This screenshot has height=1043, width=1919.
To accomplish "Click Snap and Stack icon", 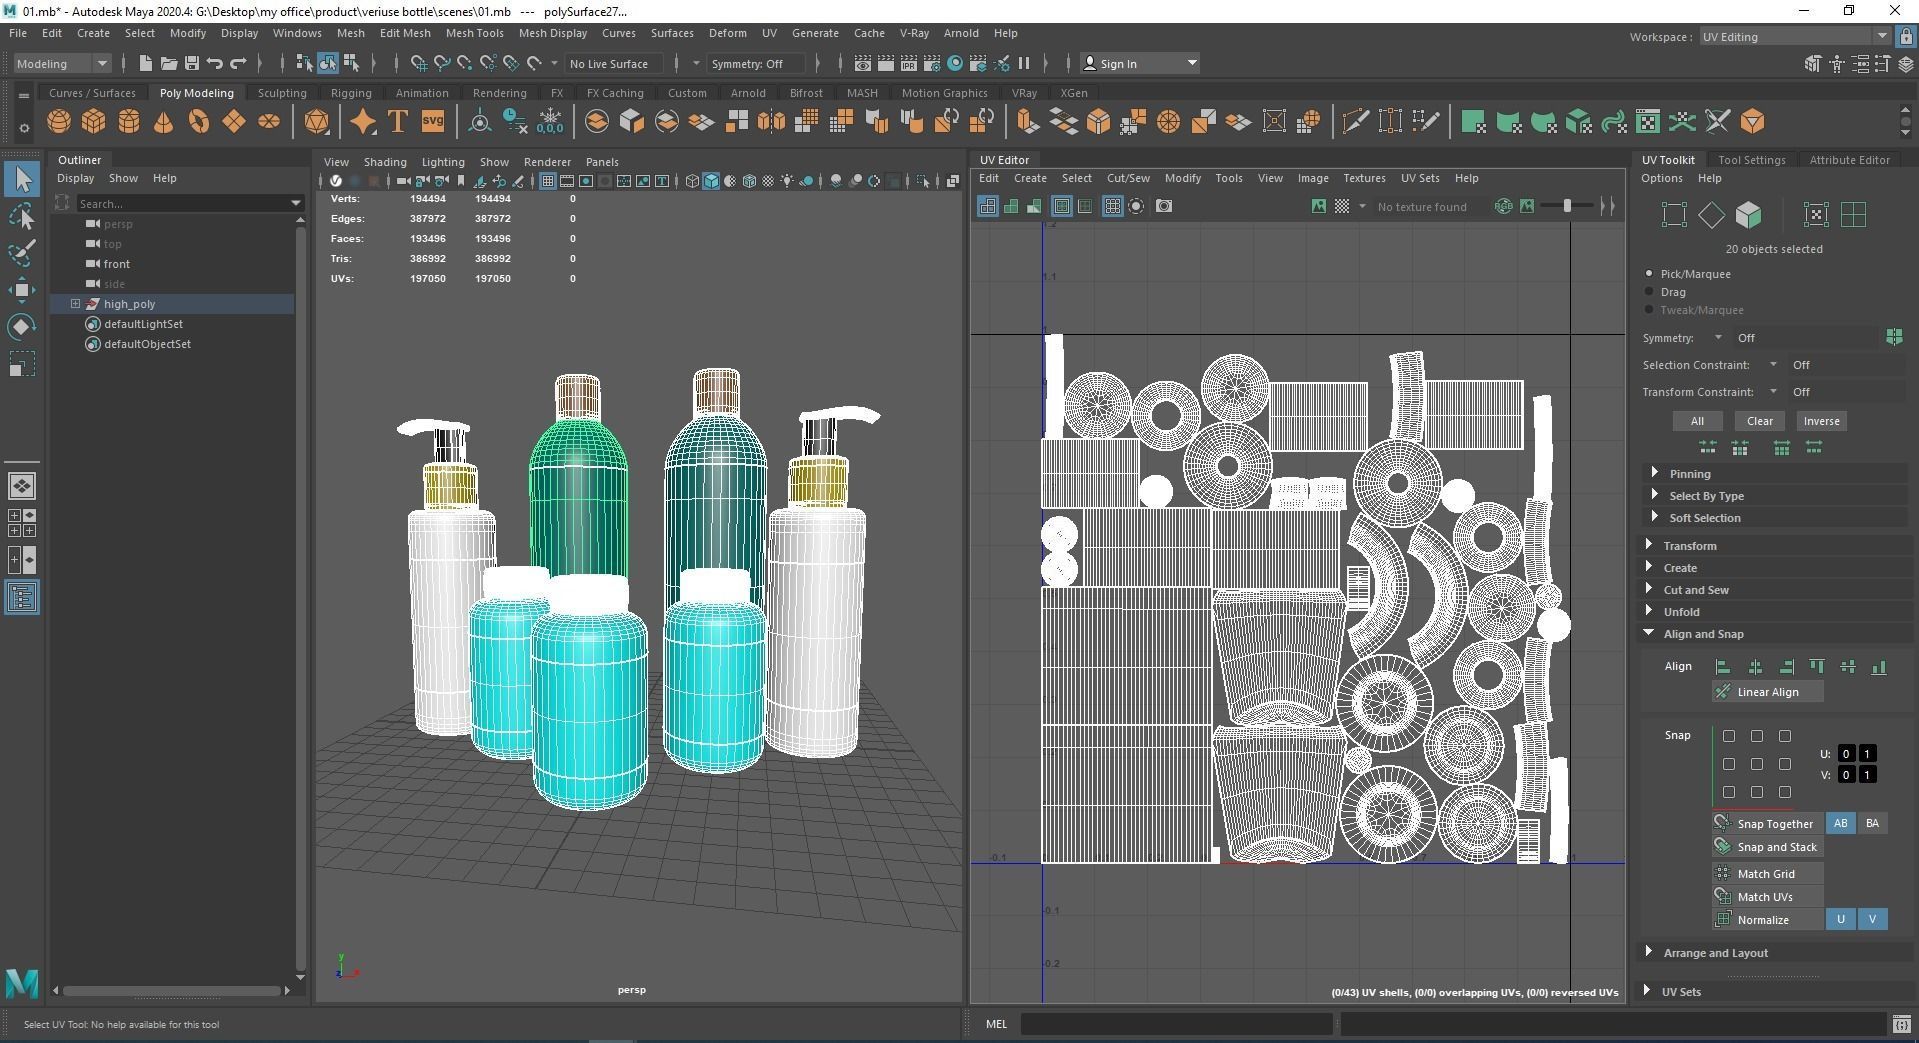I will [x=1722, y=847].
